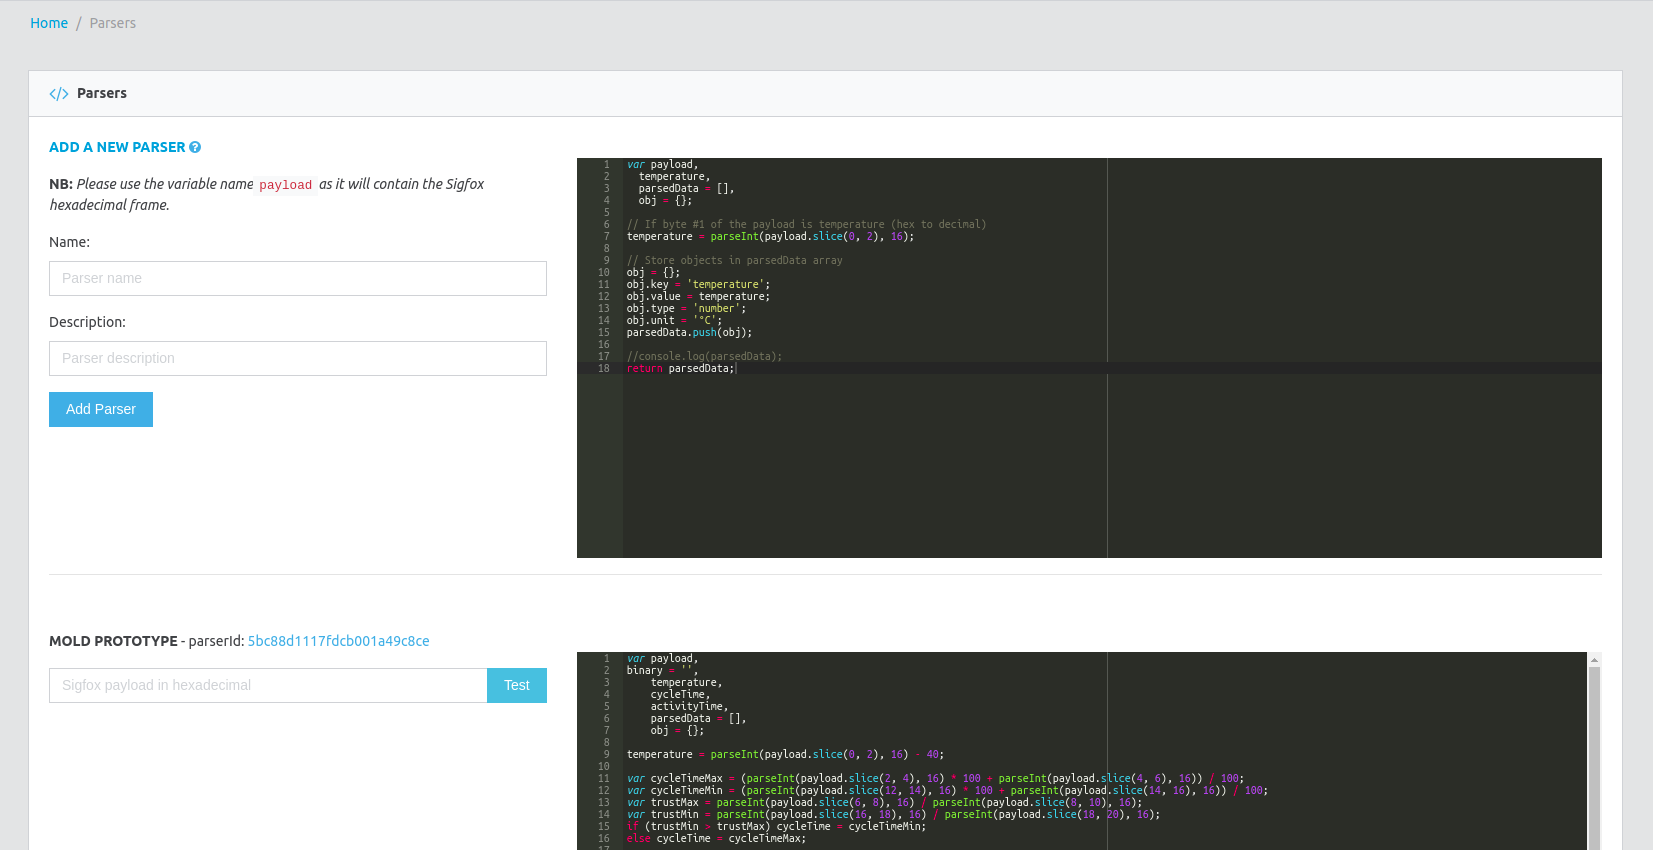Click the Test button
Screen dimensions: 1653x850
[517, 685]
